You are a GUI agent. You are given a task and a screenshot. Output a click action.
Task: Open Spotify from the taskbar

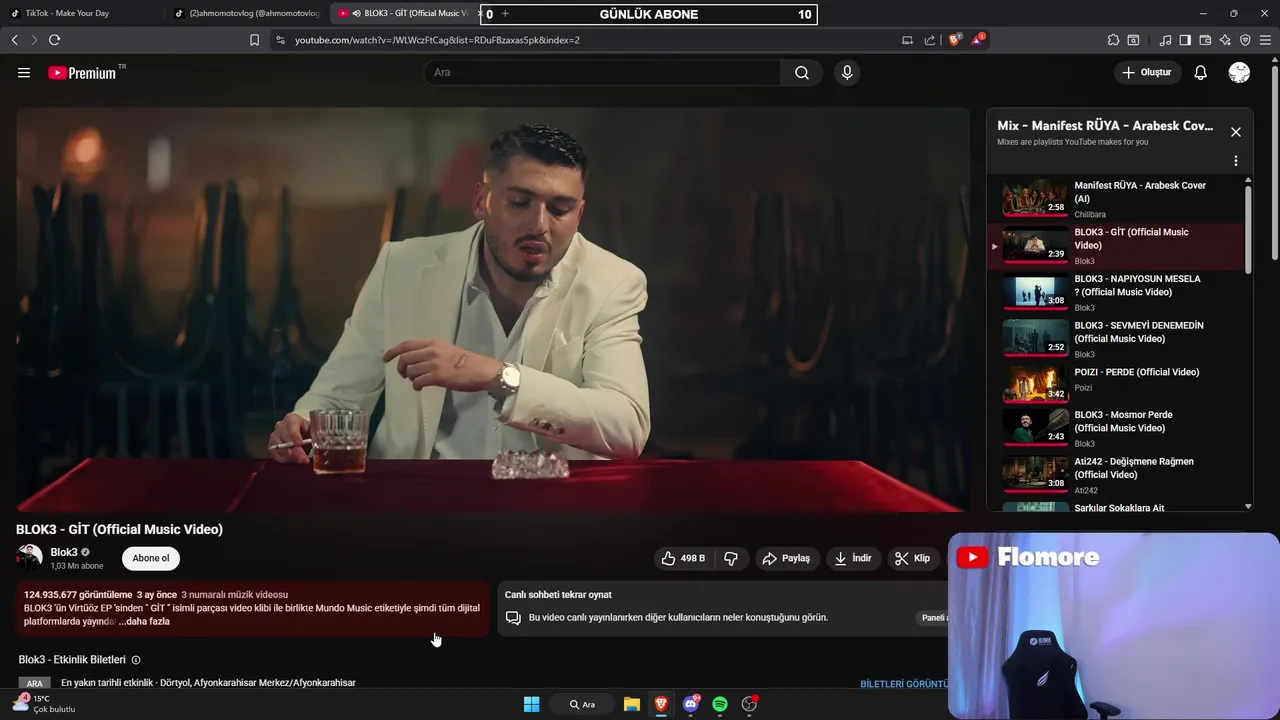pyautogui.click(x=720, y=704)
